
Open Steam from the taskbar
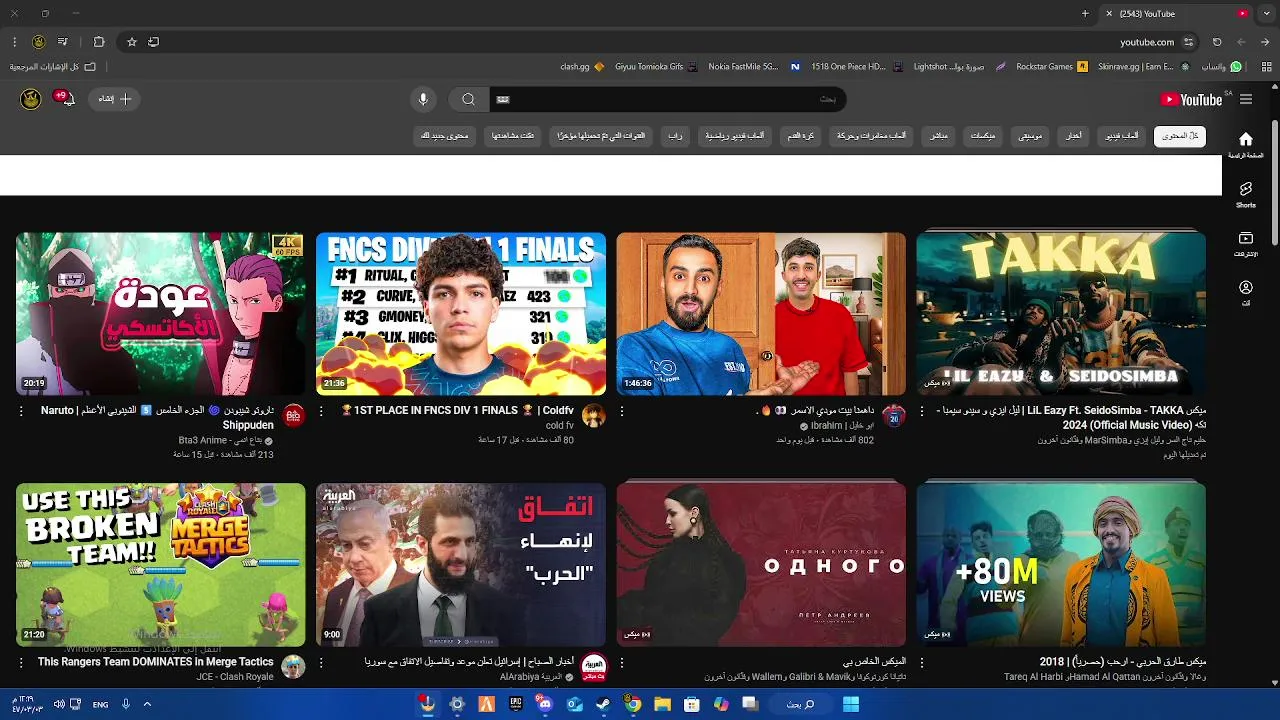pyautogui.click(x=603, y=704)
